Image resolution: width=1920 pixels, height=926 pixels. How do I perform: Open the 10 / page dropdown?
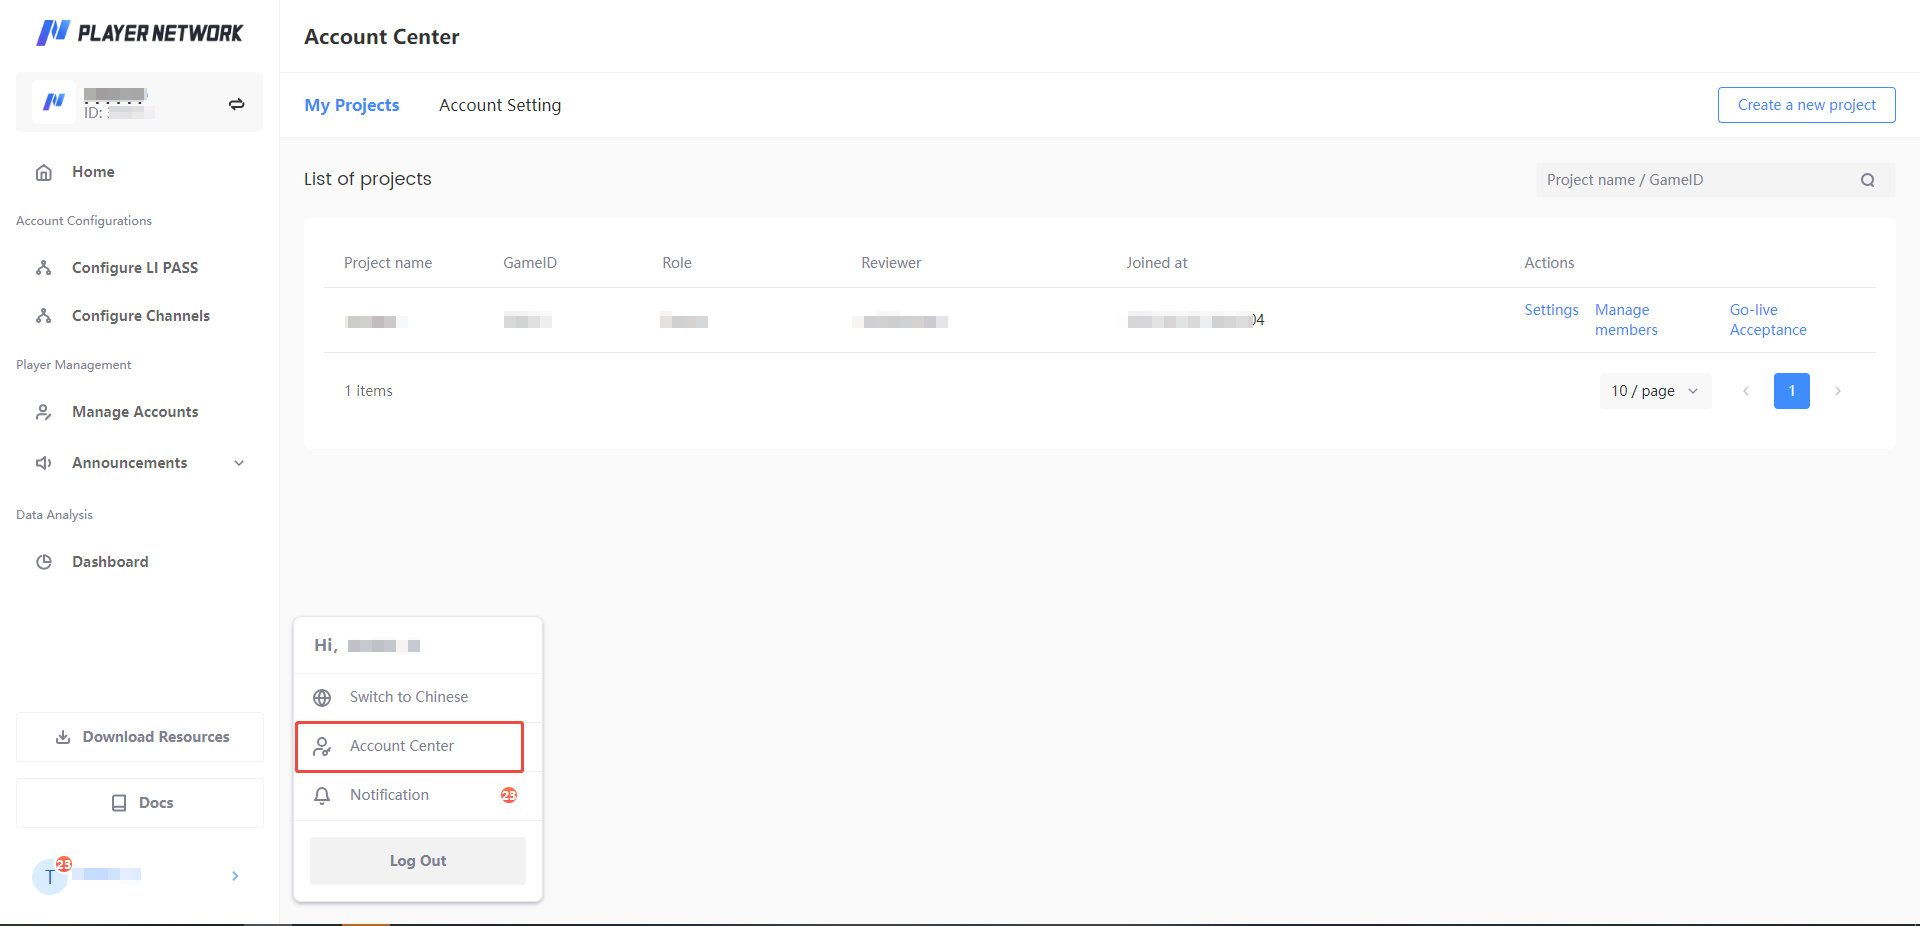[x=1655, y=391]
